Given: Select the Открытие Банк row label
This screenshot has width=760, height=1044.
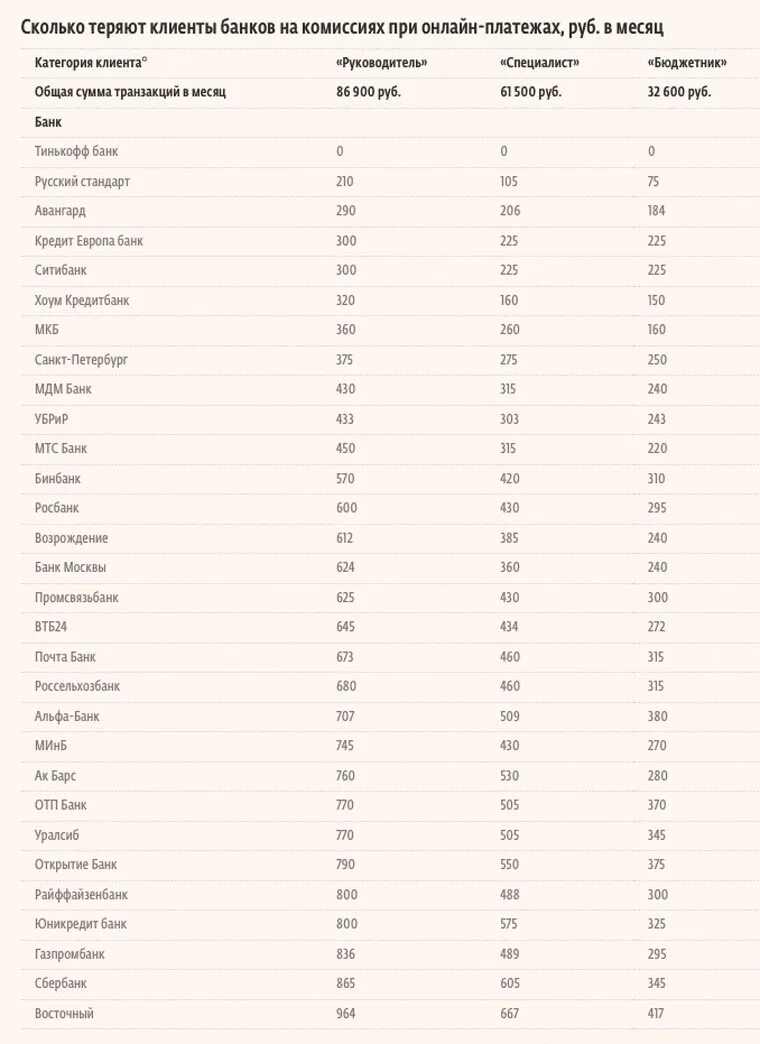Looking at the screenshot, I should (x=76, y=864).
